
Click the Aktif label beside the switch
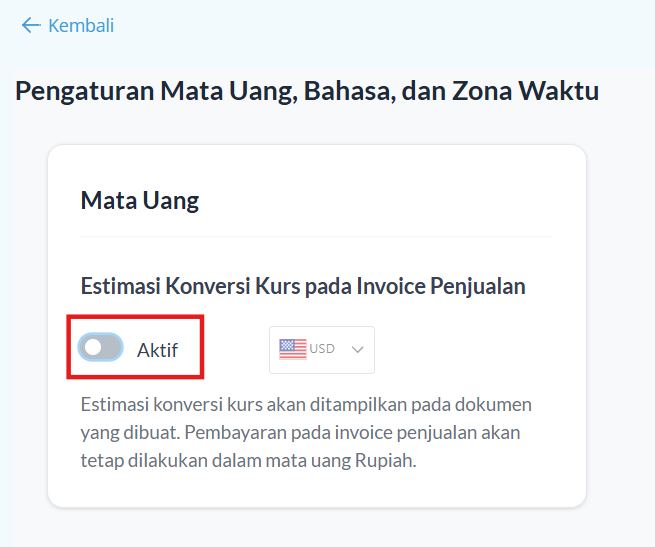click(x=157, y=350)
